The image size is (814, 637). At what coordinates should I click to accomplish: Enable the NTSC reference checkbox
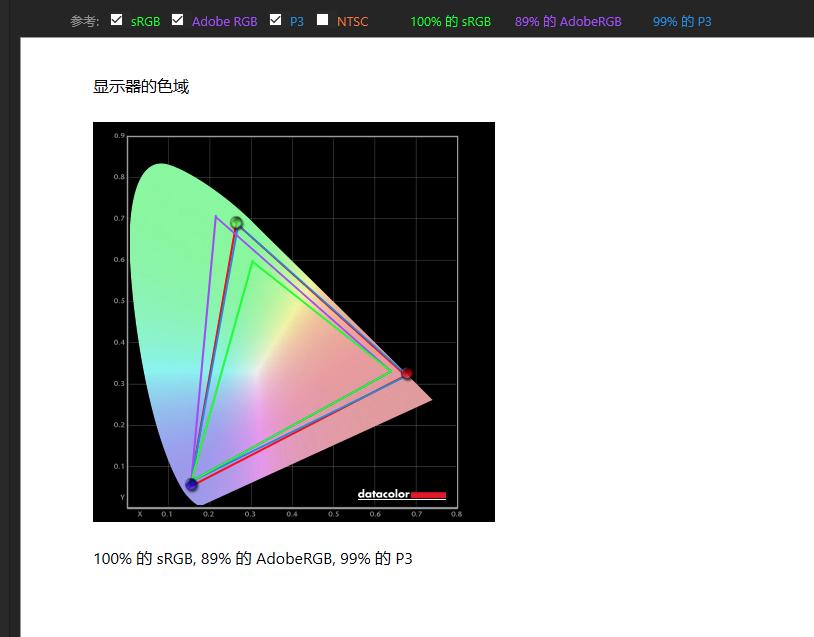point(322,20)
